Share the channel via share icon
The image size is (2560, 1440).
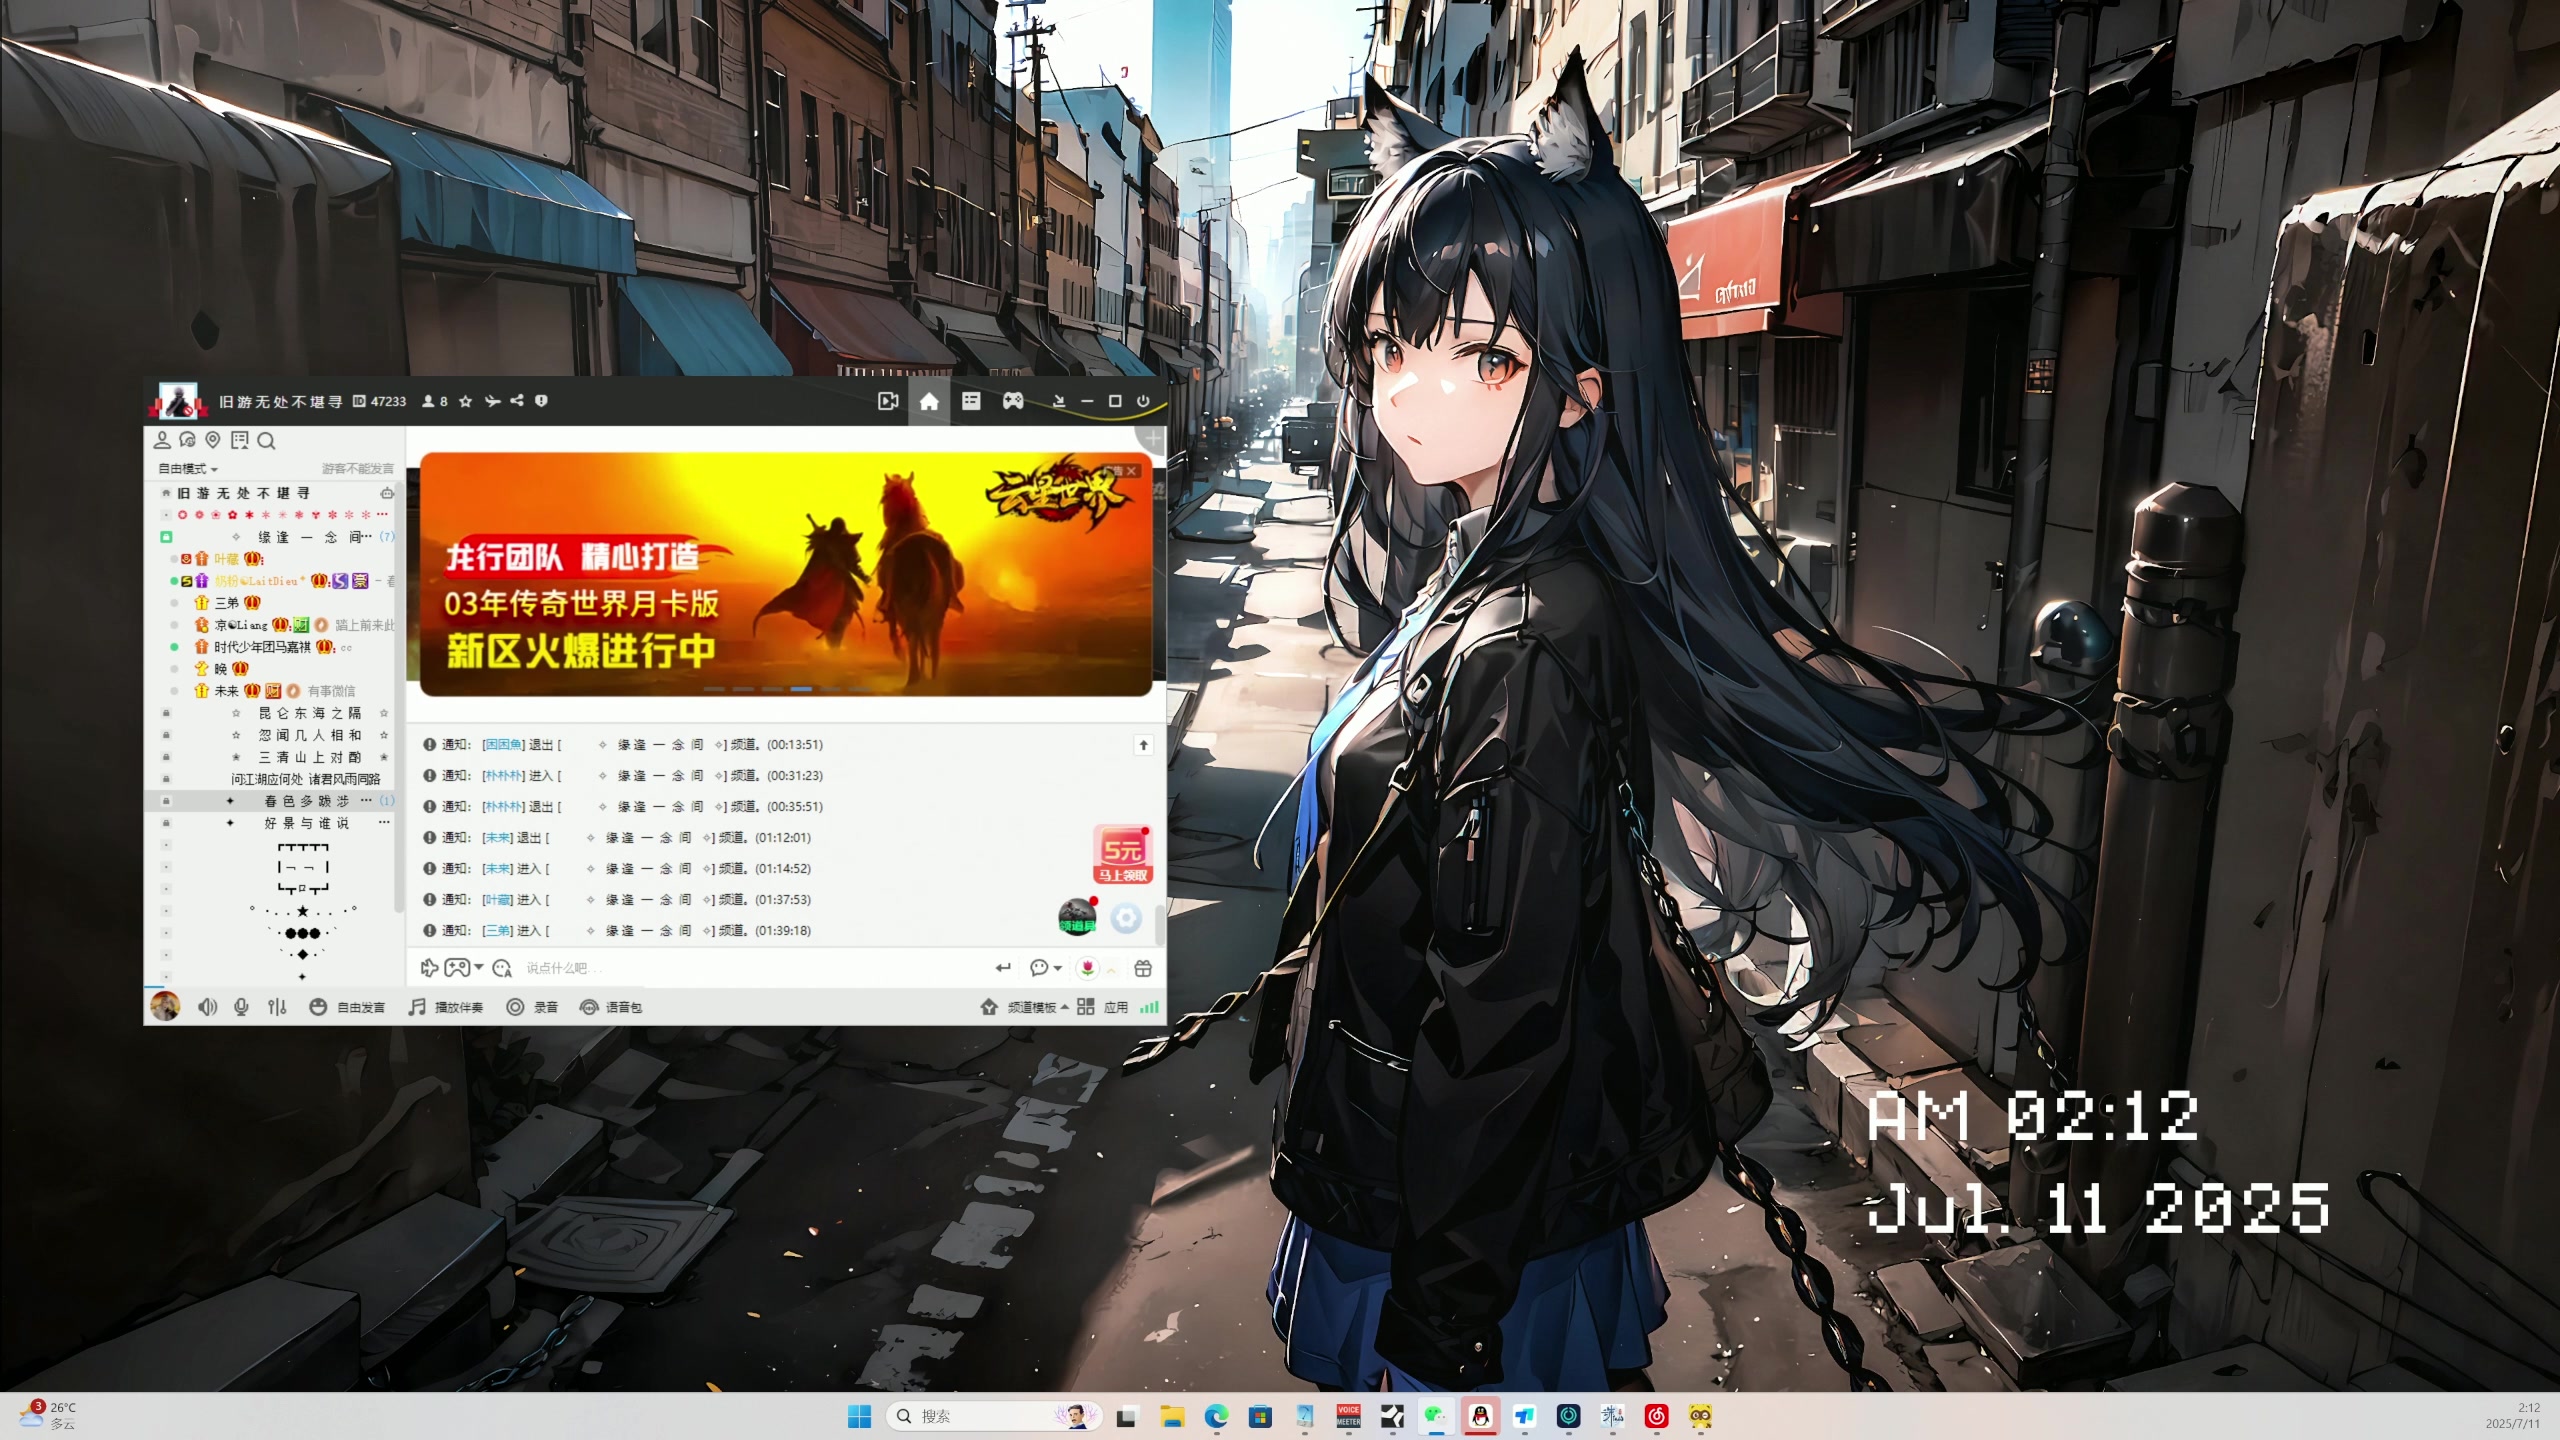tap(517, 400)
